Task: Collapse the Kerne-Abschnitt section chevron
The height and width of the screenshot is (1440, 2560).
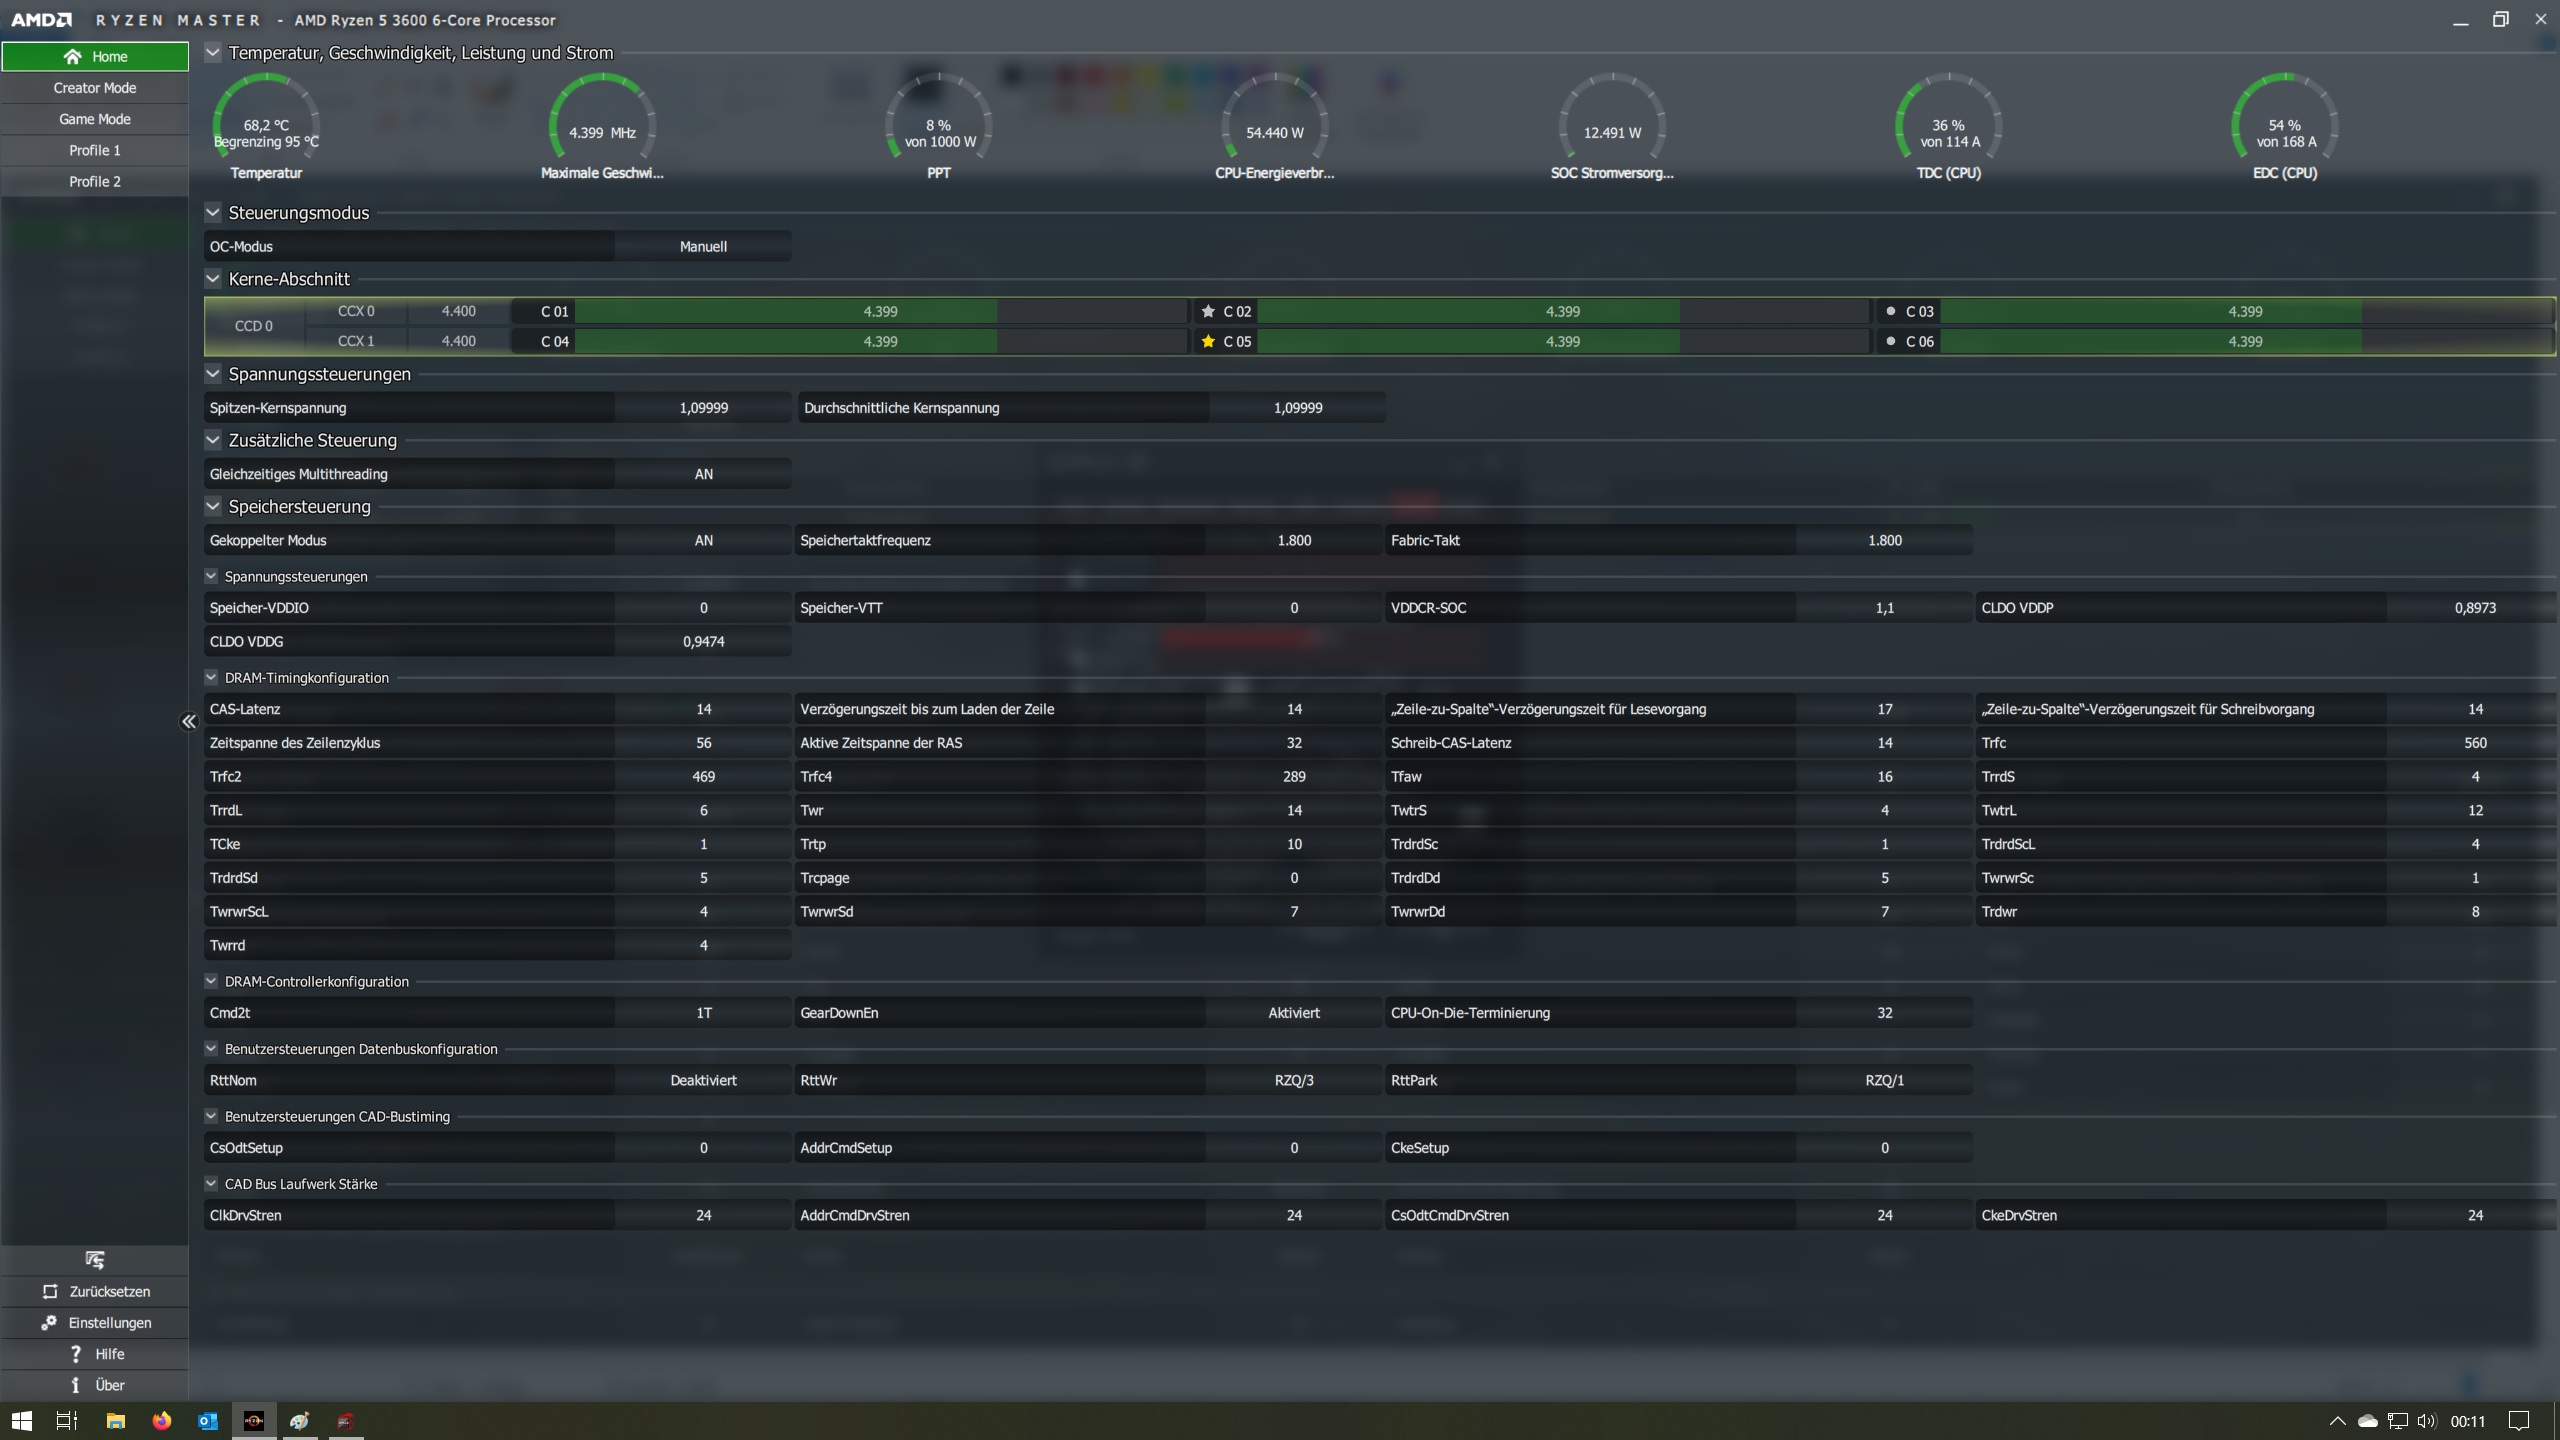Action: [213, 279]
